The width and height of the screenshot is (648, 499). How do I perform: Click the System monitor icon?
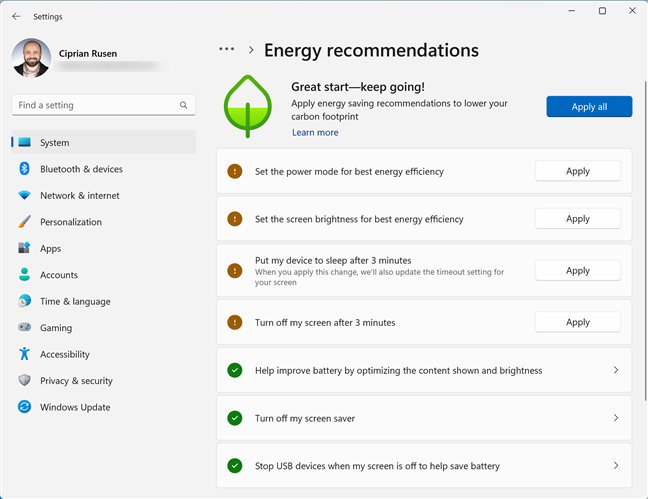tap(24, 142)
